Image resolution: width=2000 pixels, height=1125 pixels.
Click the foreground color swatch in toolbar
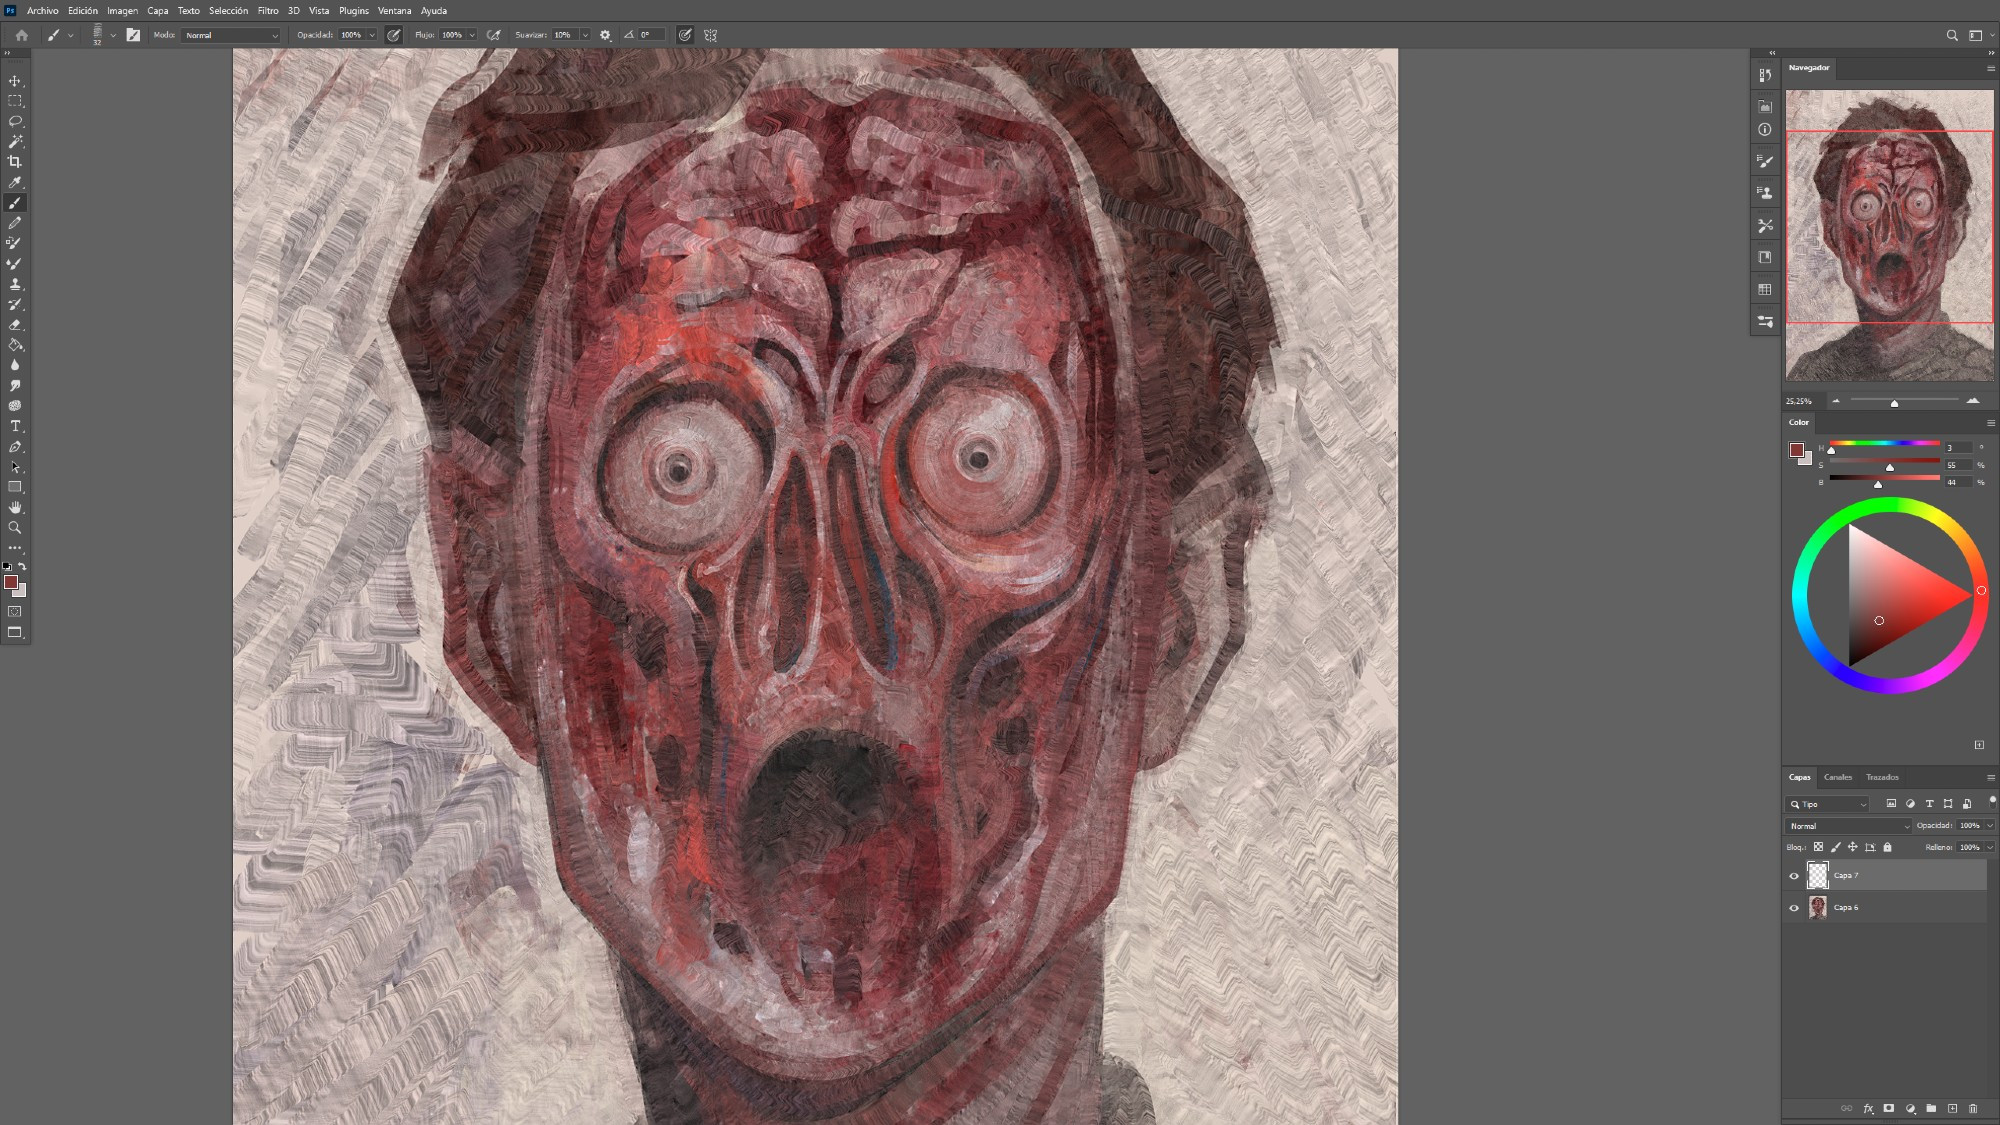click(x=11, y=582)
